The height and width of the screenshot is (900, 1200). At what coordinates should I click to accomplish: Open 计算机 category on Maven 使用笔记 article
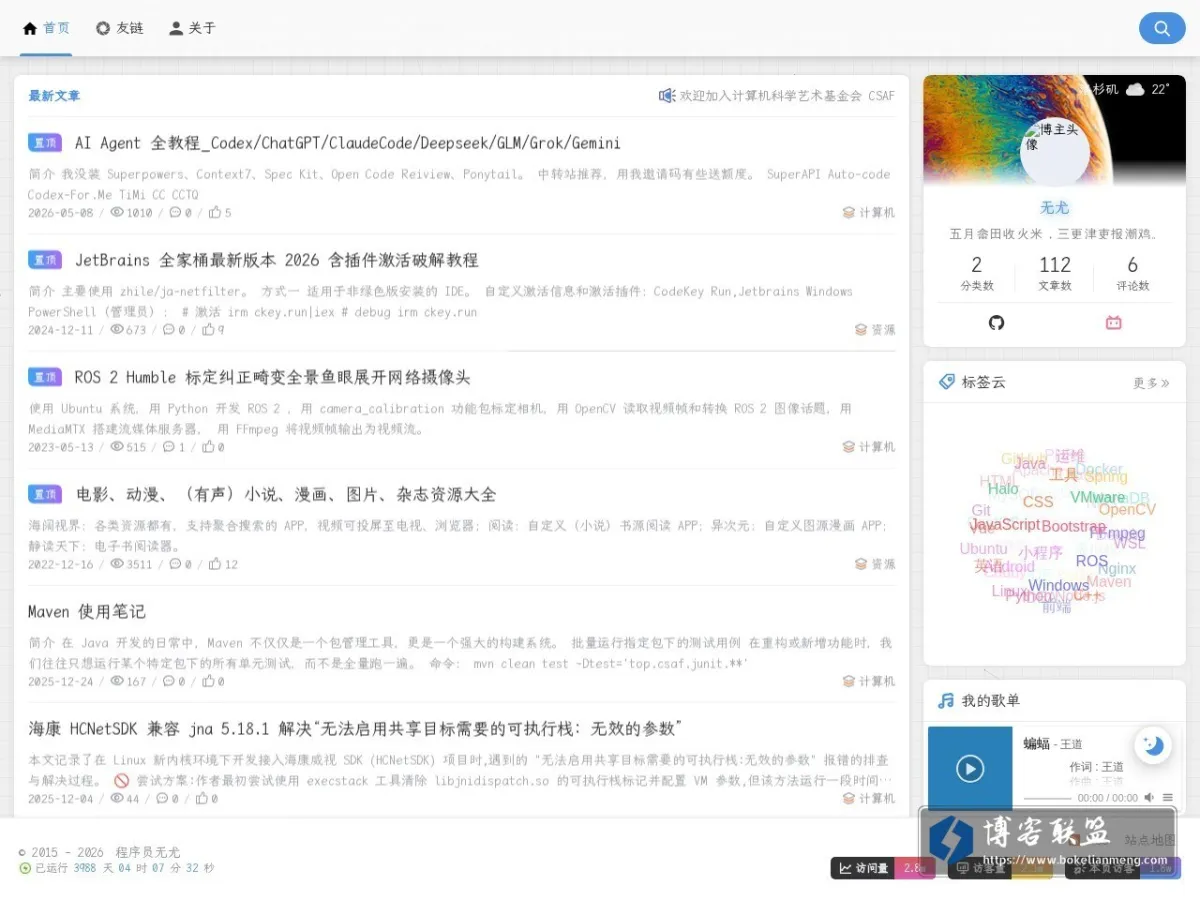[x=869, y=681]
